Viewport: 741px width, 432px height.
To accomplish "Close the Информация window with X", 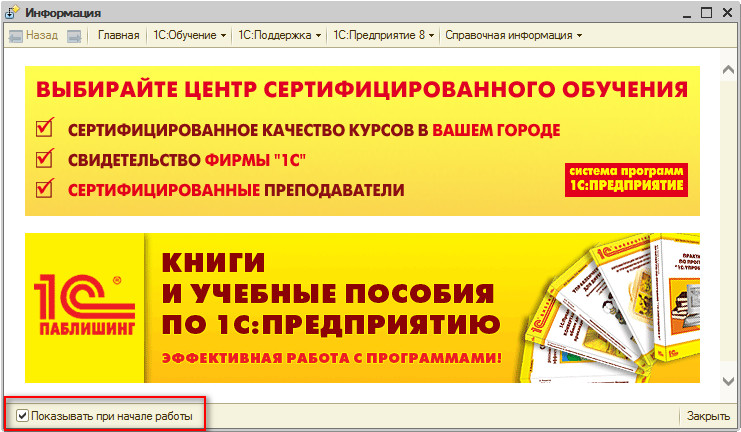I will tap(727, 13).
